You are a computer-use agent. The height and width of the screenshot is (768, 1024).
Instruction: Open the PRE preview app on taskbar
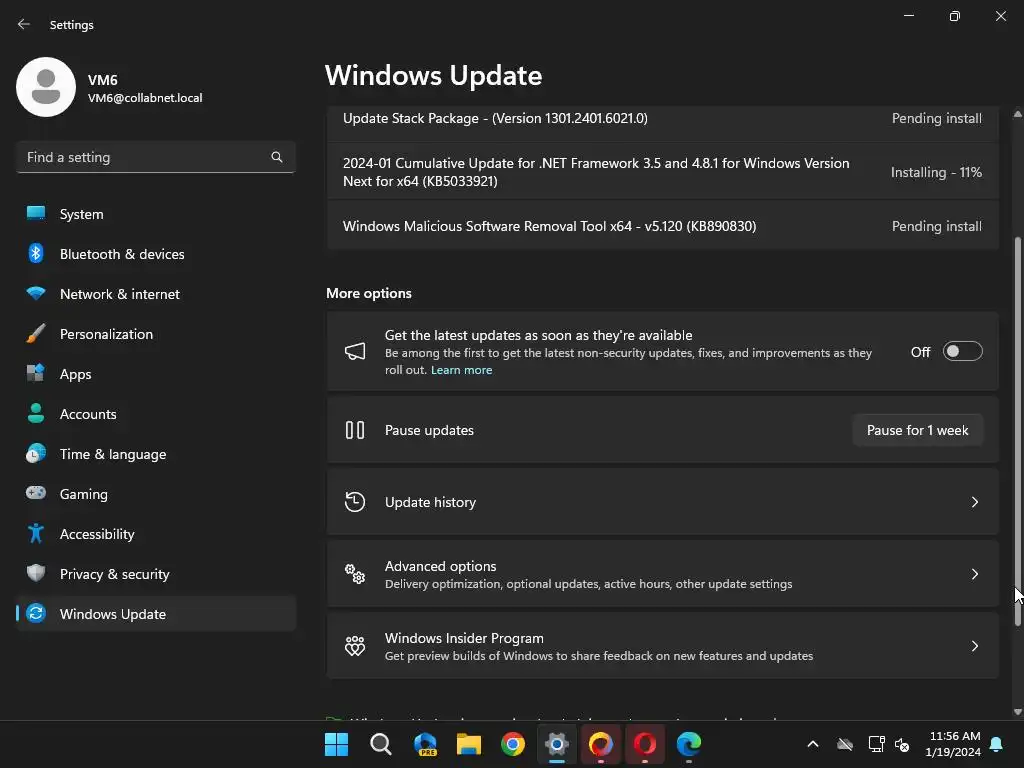[x=425, y=744]
